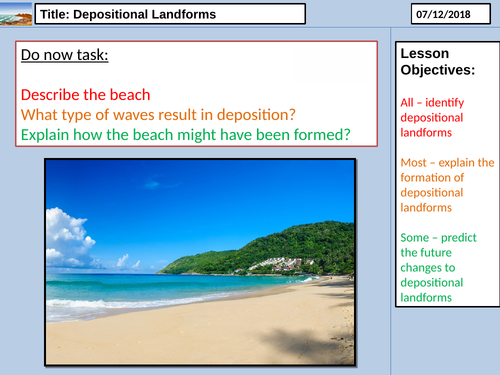500x375 pixels.
Task: Click the 'Do now task:' heading
Action: coord(65,55)
